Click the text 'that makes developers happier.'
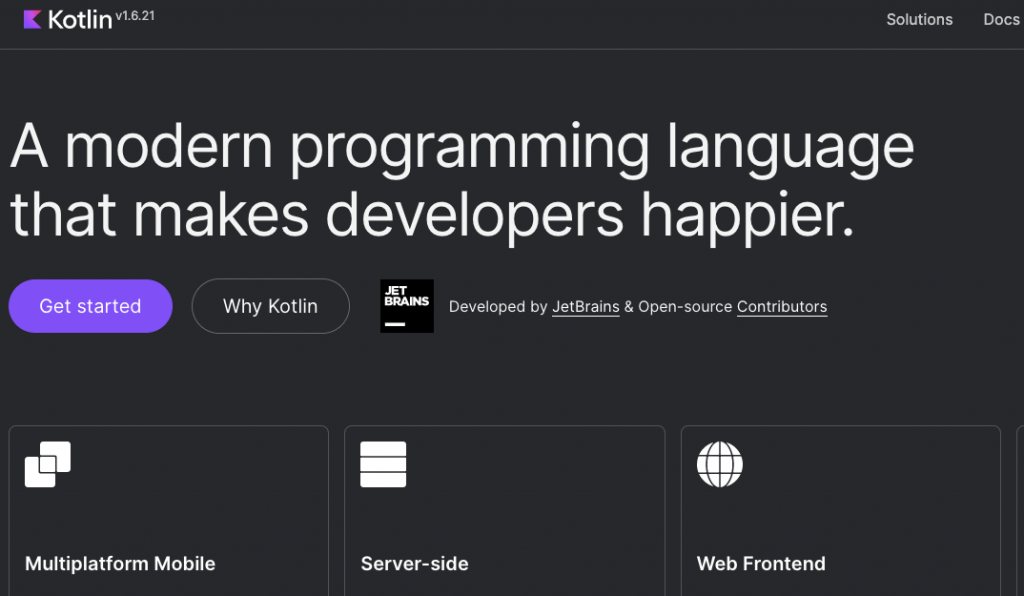The image size is (1024, 596). coord(432,217)
